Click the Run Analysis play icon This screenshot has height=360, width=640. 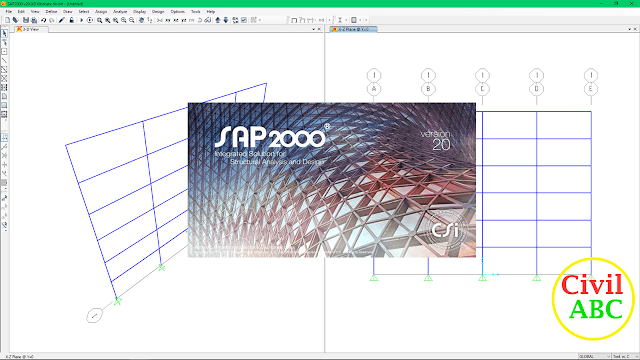click(81, 20)
